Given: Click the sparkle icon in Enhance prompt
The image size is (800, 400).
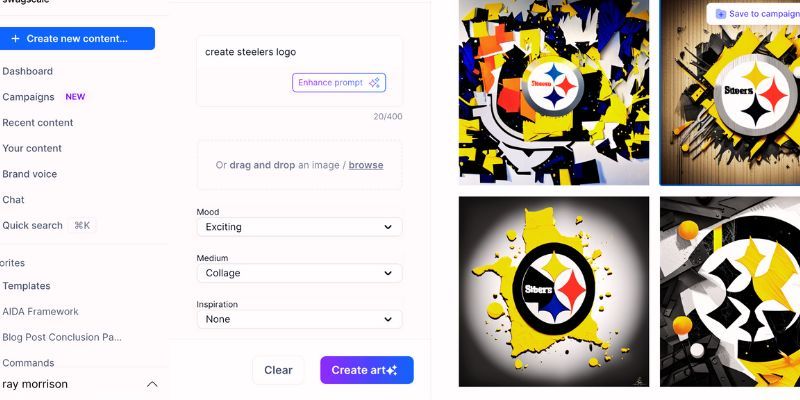Looking at the screenshot, I should 374,83.
